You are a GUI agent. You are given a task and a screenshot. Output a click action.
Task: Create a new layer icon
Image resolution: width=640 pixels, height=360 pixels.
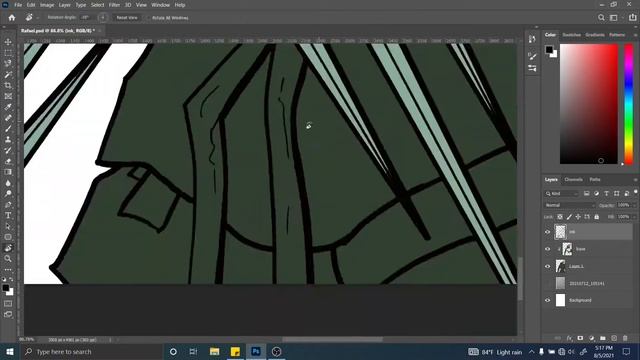pyautogui.click(x=614, y=338)
